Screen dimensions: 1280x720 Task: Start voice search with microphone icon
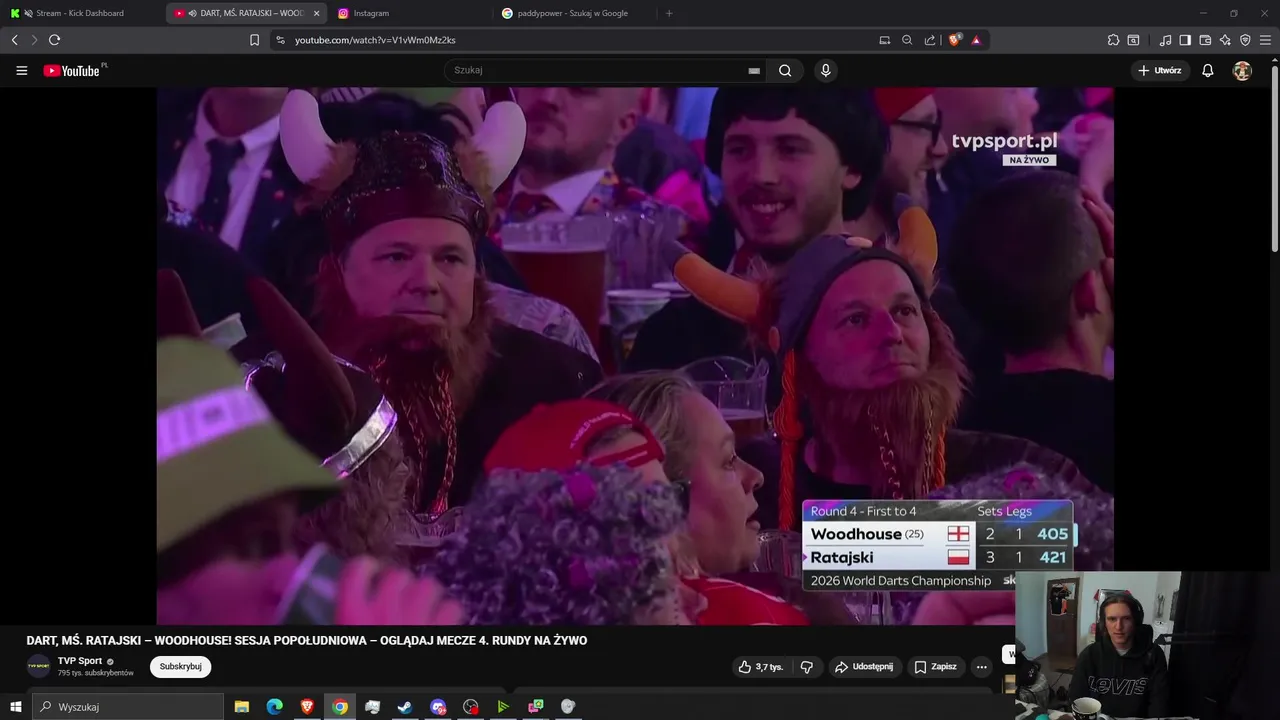point(825,71)
